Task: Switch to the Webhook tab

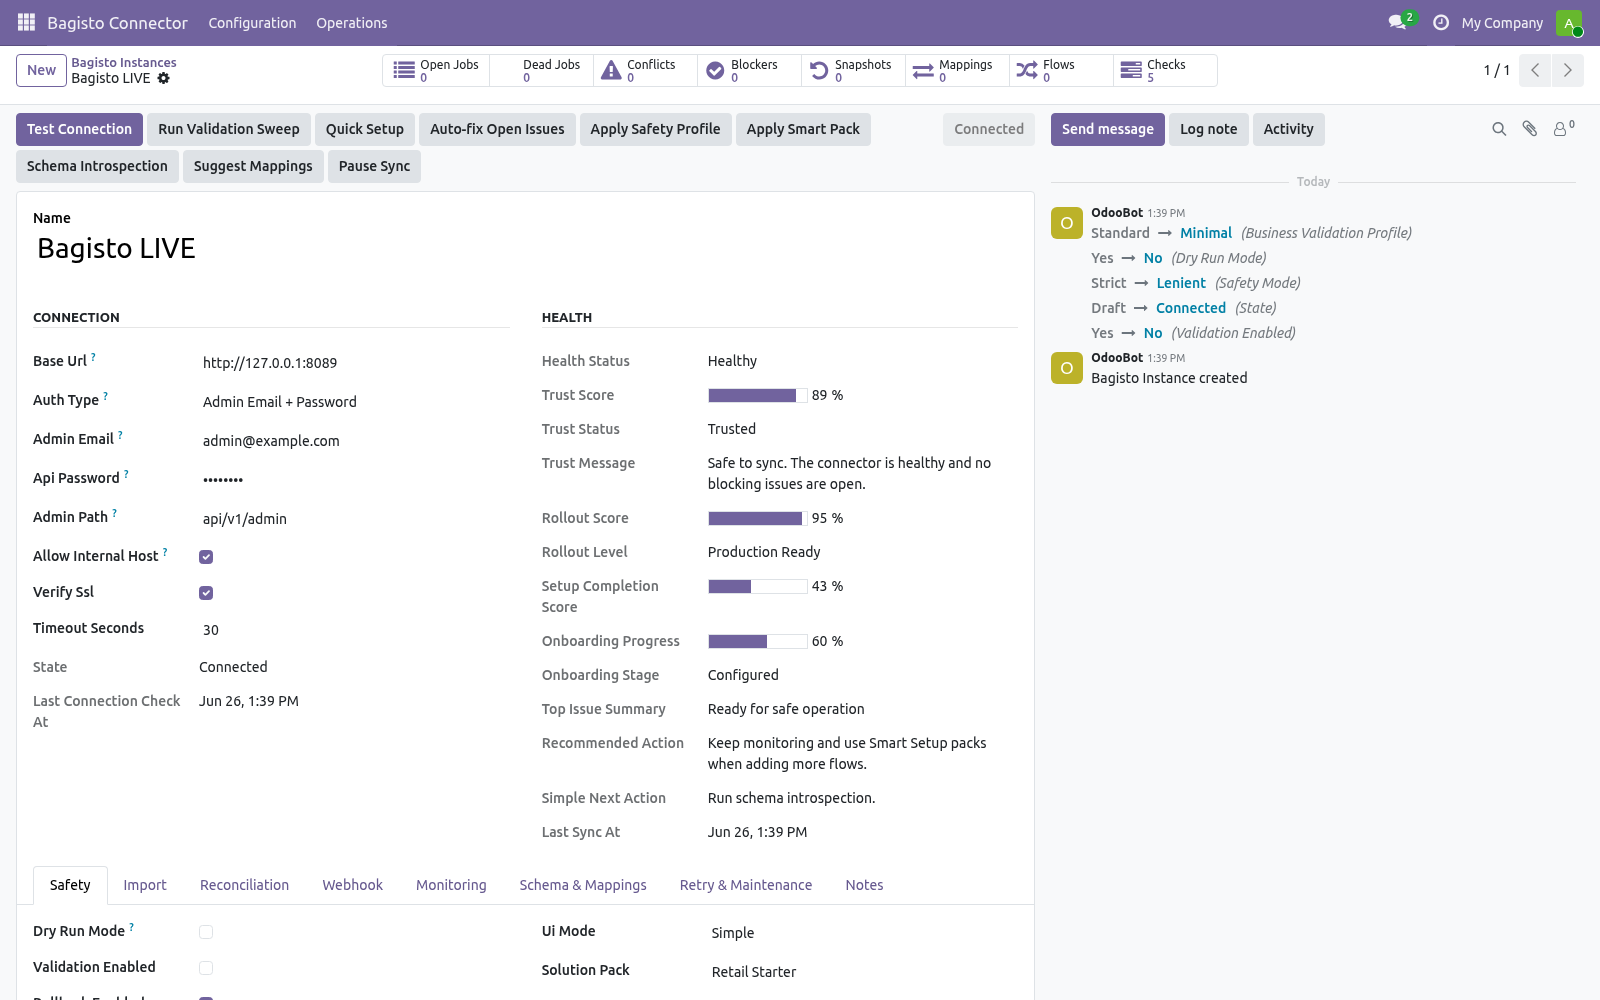Action: 353,885
